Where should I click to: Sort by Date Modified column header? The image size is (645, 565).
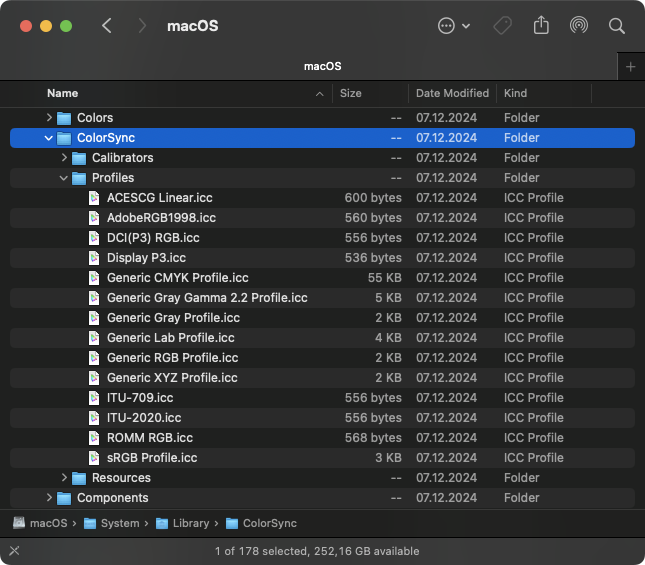tap(452, 93)
